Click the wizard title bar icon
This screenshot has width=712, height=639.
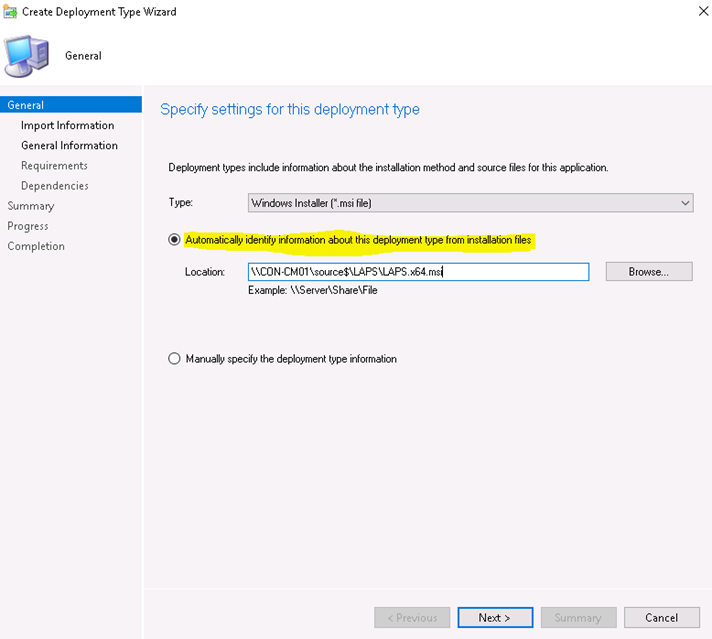coord(10,12)
